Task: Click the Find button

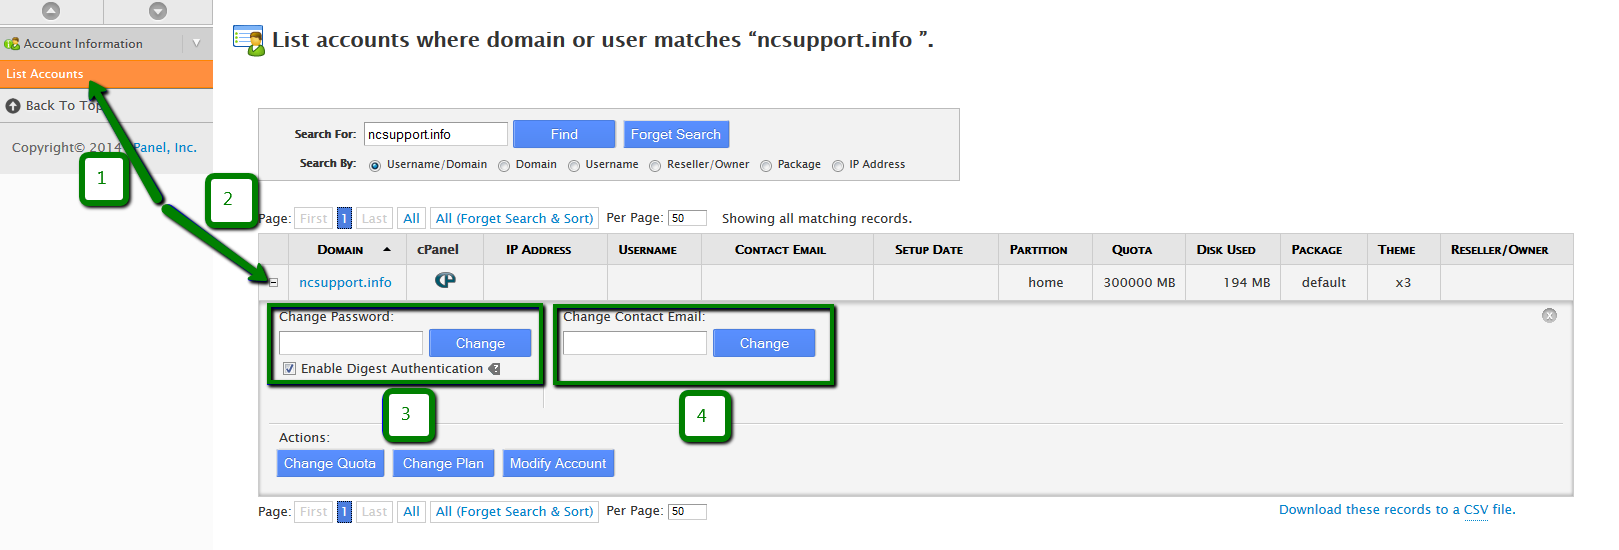Action: click(x=564, y=134)
